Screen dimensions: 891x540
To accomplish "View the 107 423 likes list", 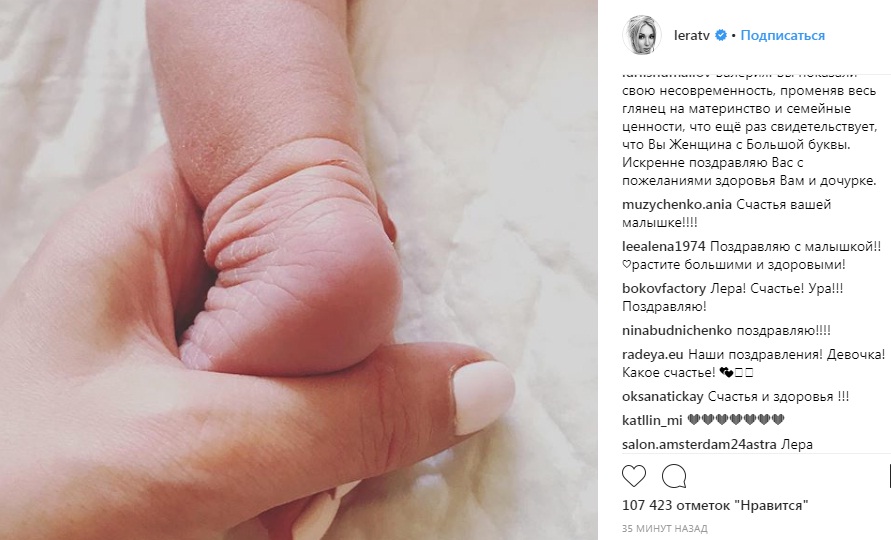I will 715,505.
